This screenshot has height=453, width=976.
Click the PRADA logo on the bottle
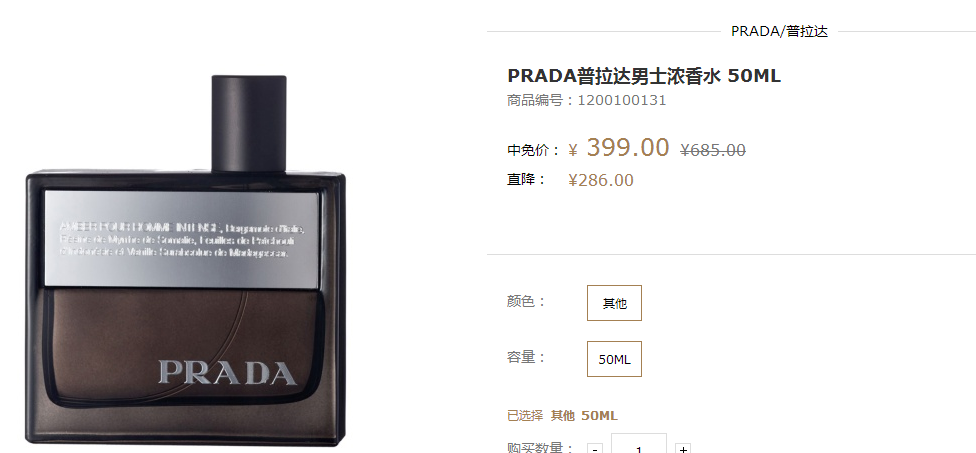point(227,372)
